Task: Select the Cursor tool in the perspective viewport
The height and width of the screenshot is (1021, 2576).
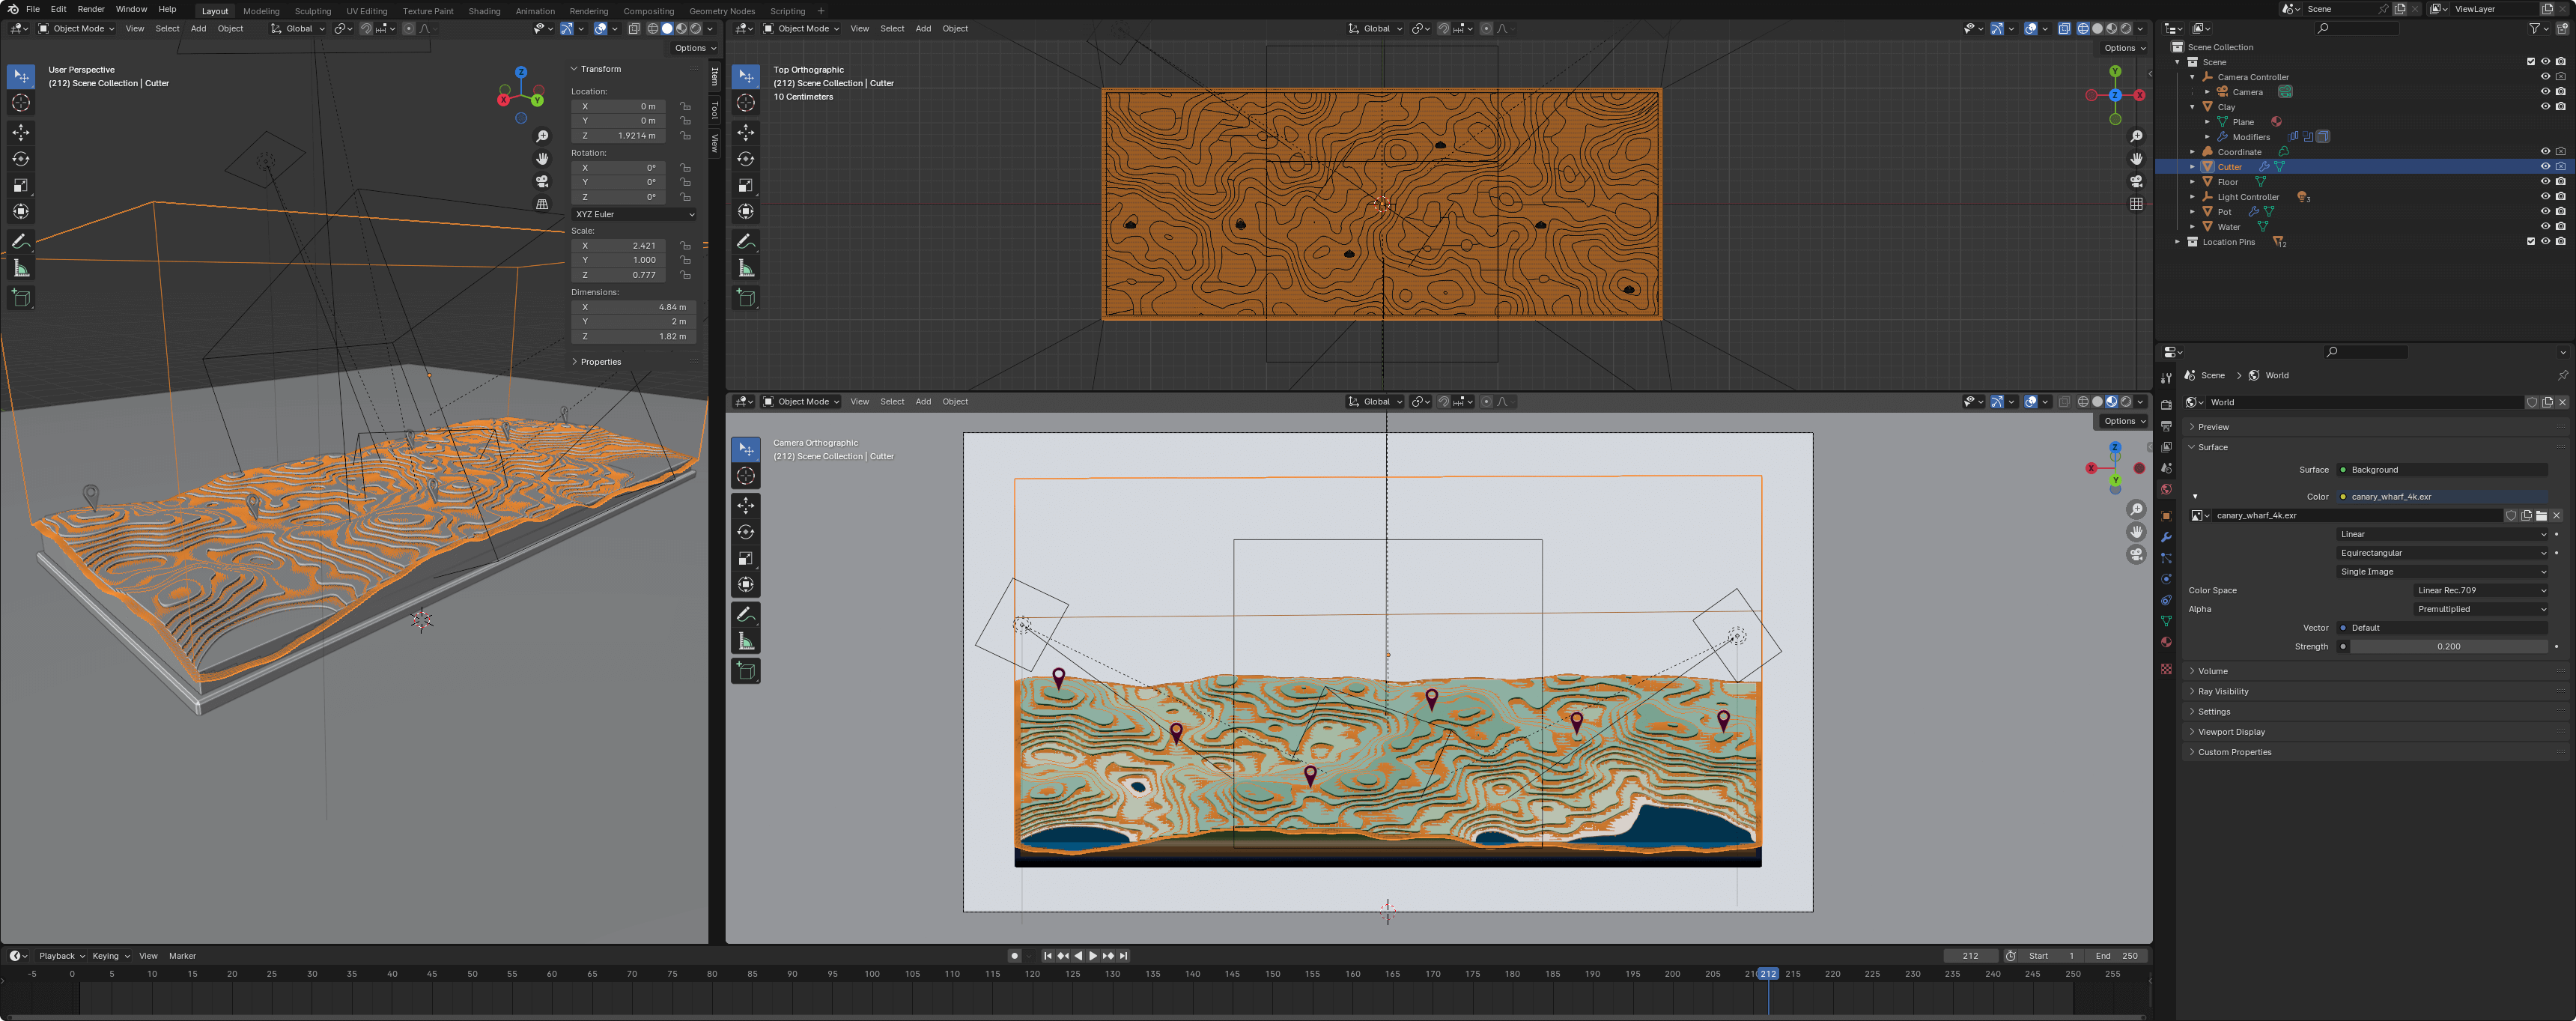Action: [x=21, y=103]
